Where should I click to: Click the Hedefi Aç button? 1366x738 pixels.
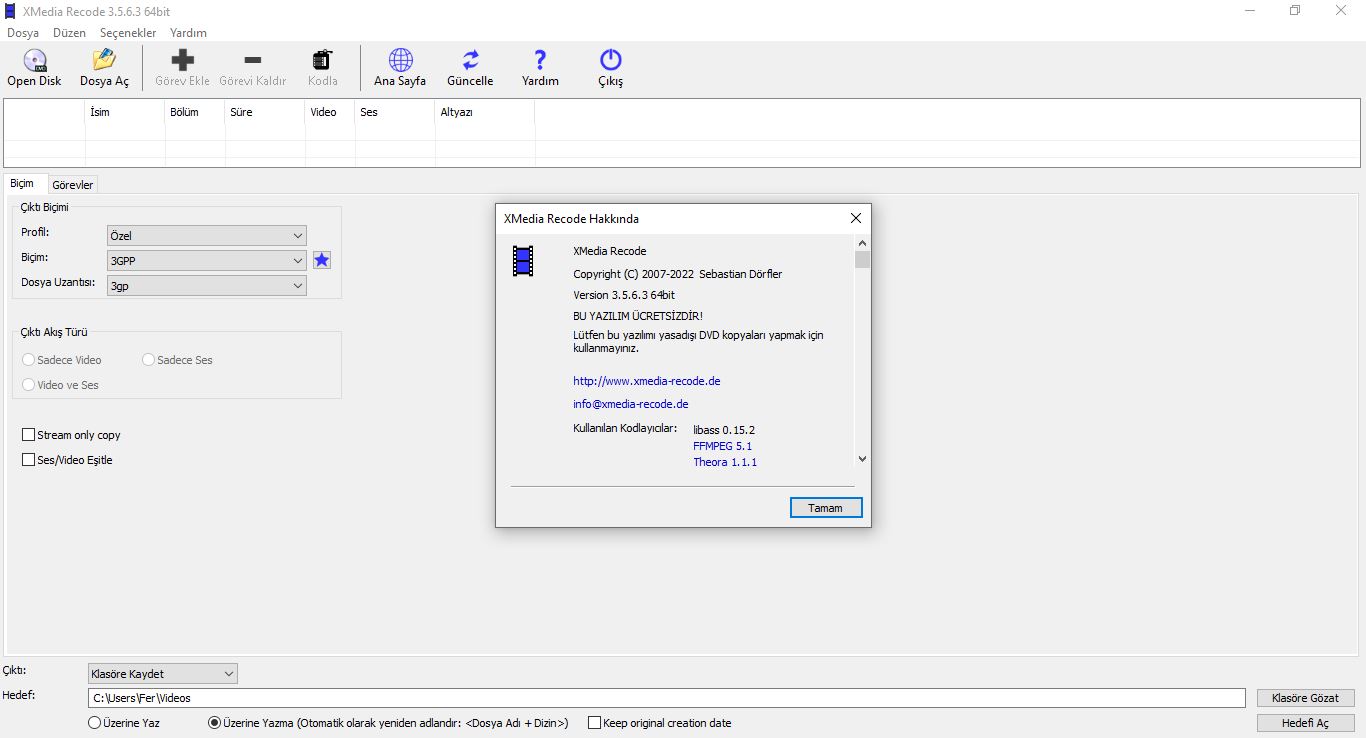coord(1305,723)
